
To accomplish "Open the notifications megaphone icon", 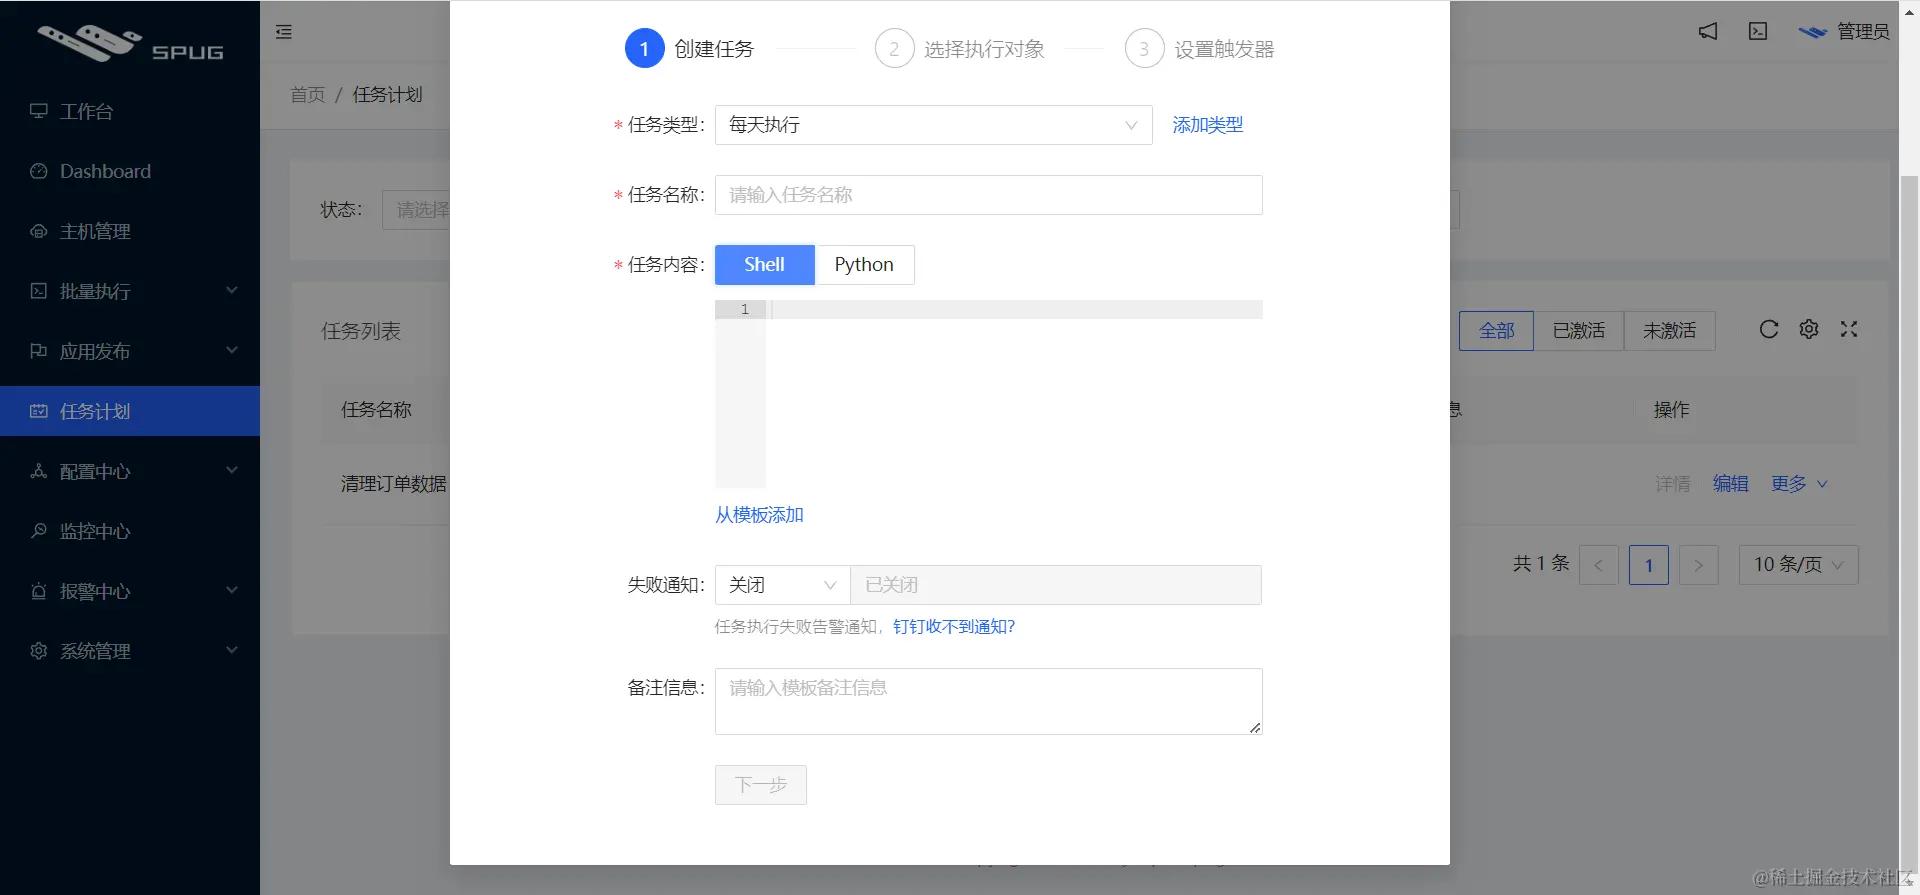I will [x=1708, y=32].
